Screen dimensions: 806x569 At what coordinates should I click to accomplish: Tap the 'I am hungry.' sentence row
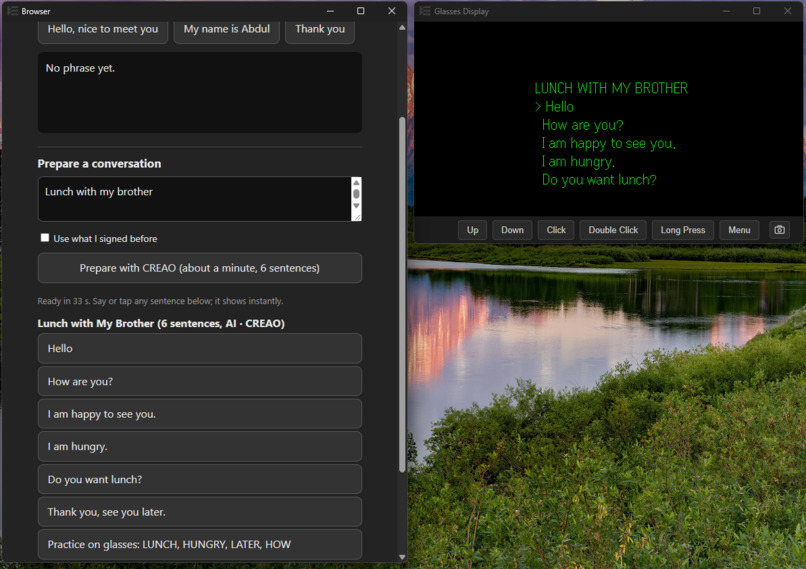199,447
